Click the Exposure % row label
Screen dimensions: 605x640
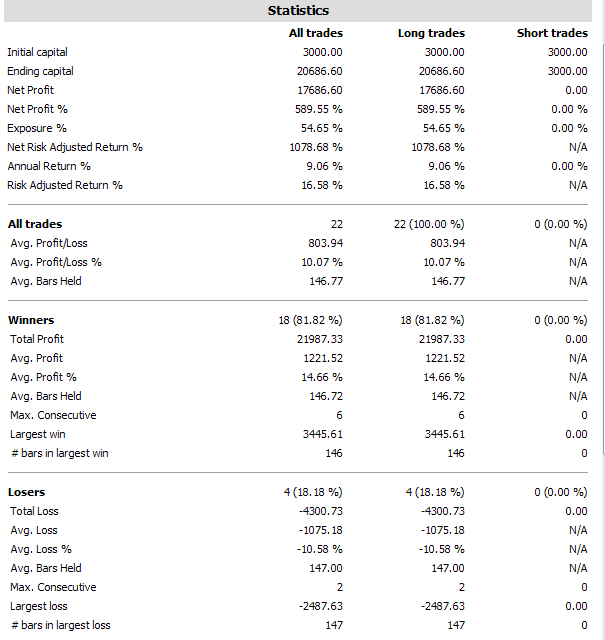click(x=37, y=128)
